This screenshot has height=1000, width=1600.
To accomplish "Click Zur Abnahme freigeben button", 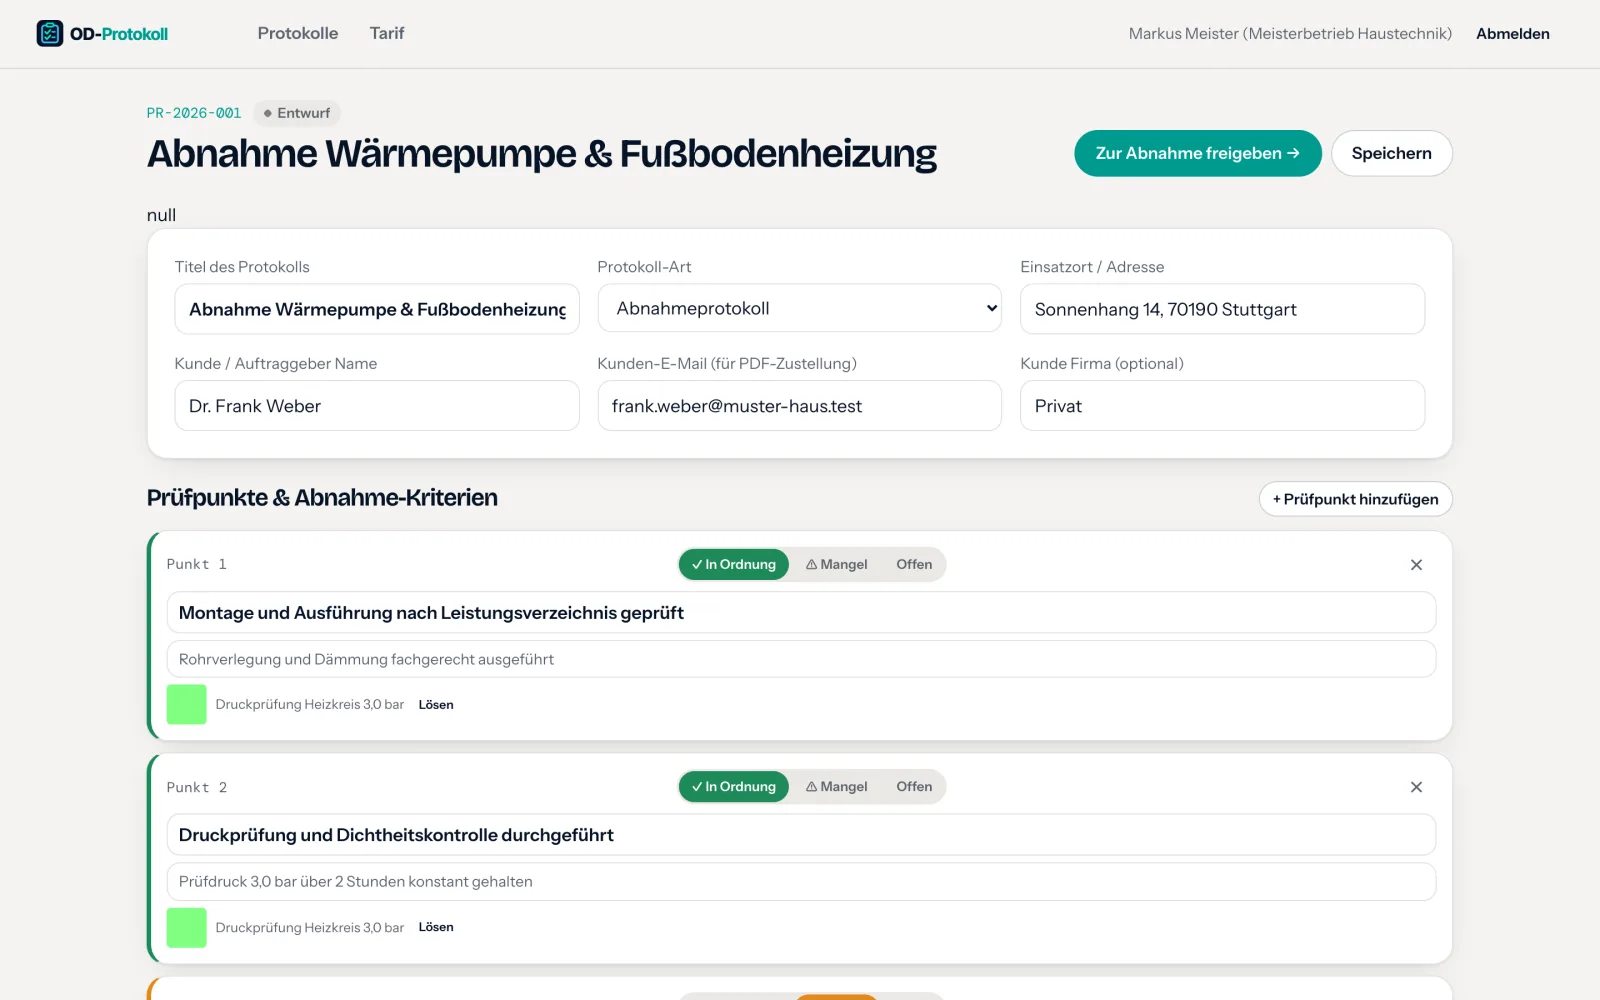I will [x=1198, y=153].
